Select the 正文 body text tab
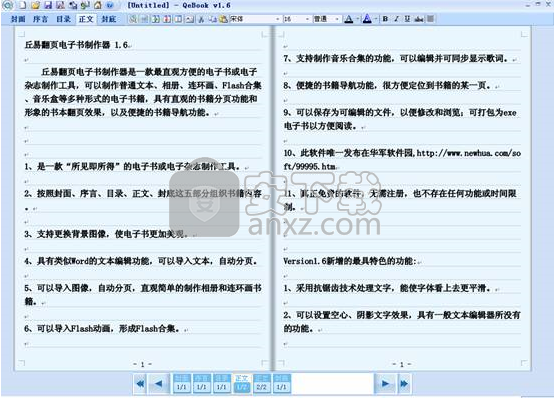The image size is (554, 398). (x=86, y=19)
